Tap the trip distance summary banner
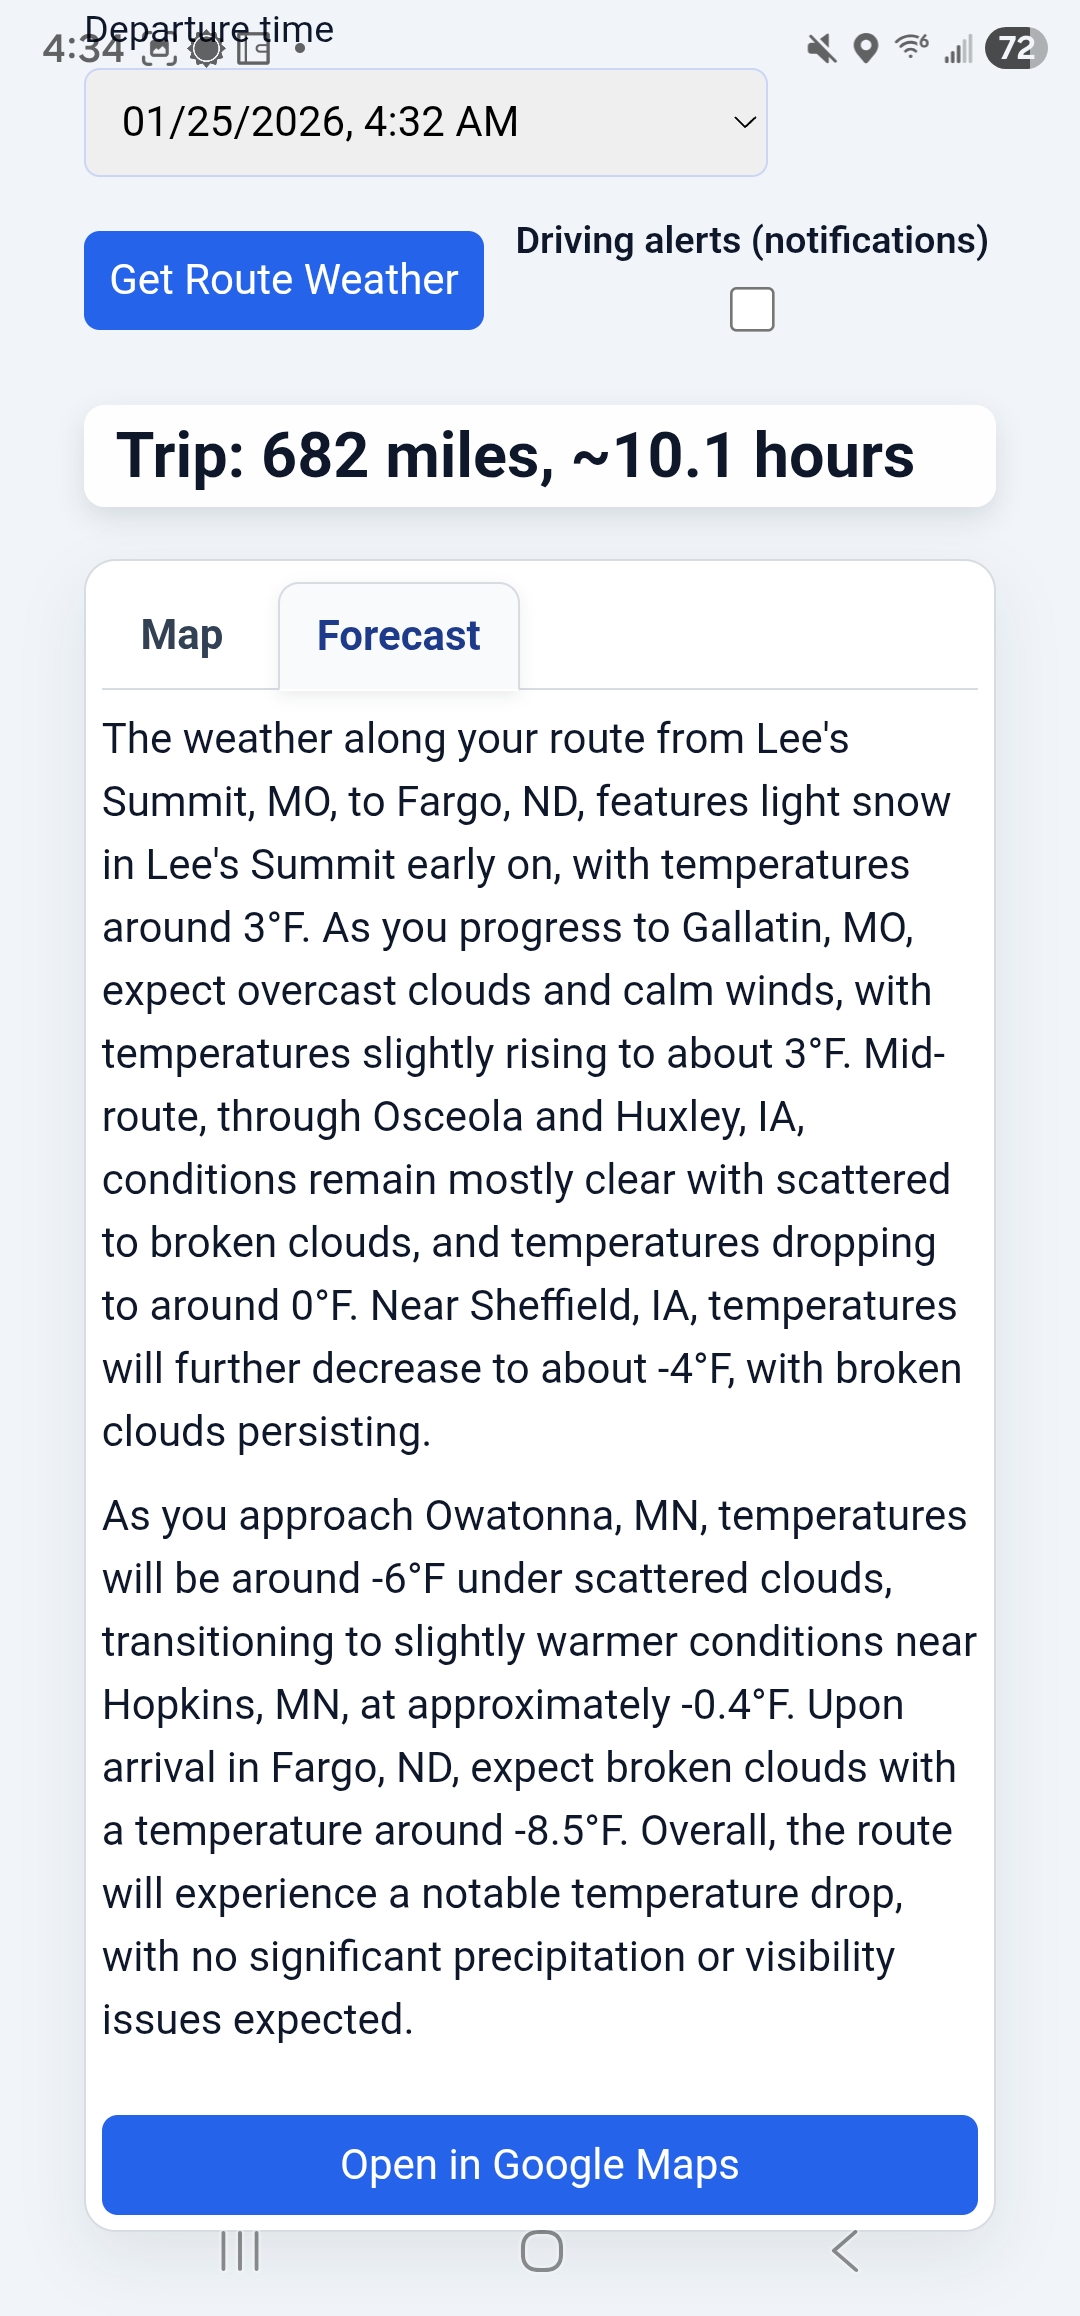This screenshot has width=1080, height=2316. (540, 457)
